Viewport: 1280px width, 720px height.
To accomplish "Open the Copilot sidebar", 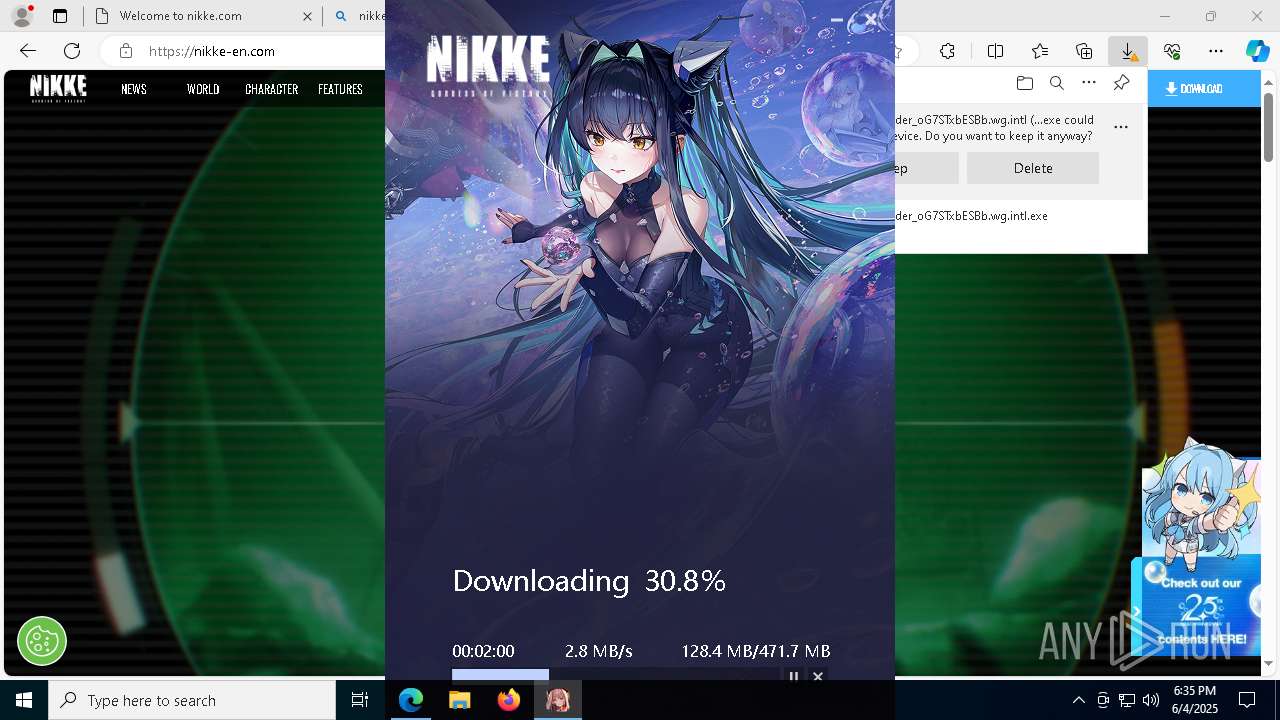I will (x=1257, y=51).
